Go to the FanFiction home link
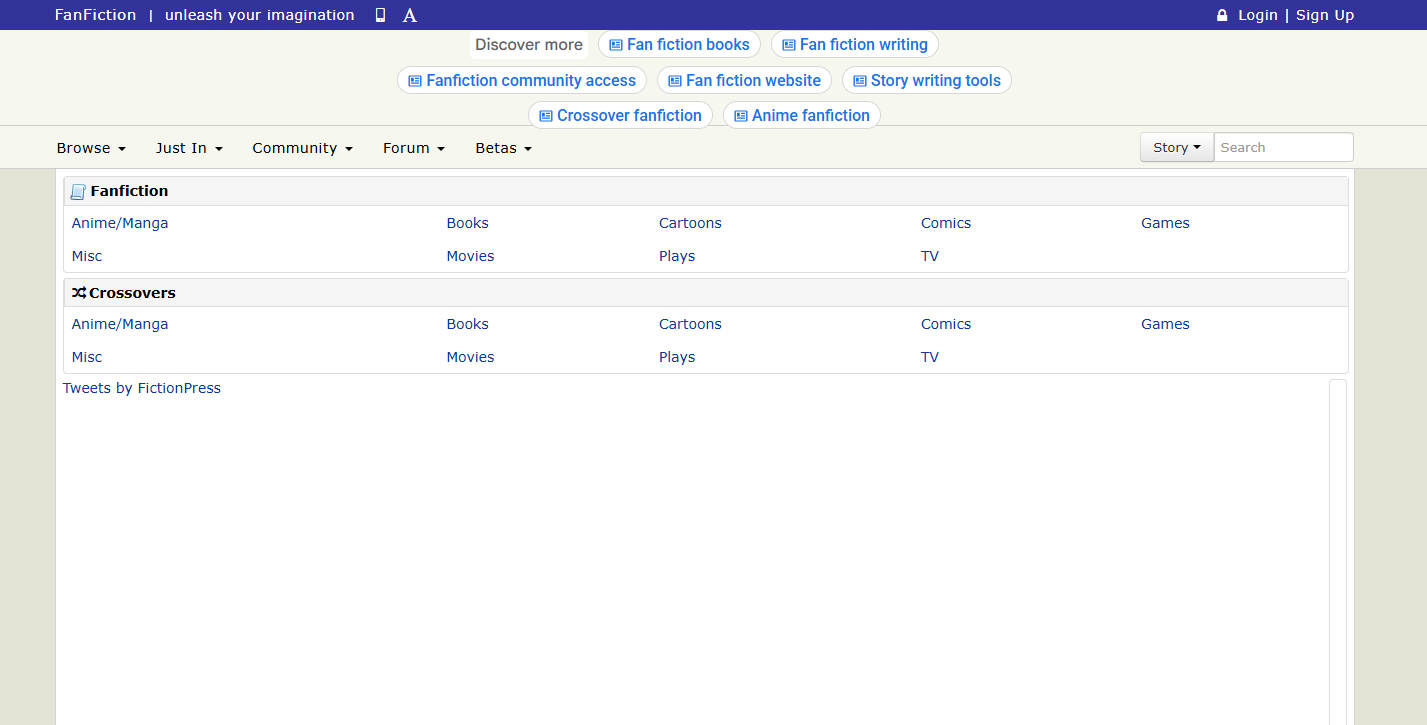Screen dimensions: 1427x725 coord(95,15)
